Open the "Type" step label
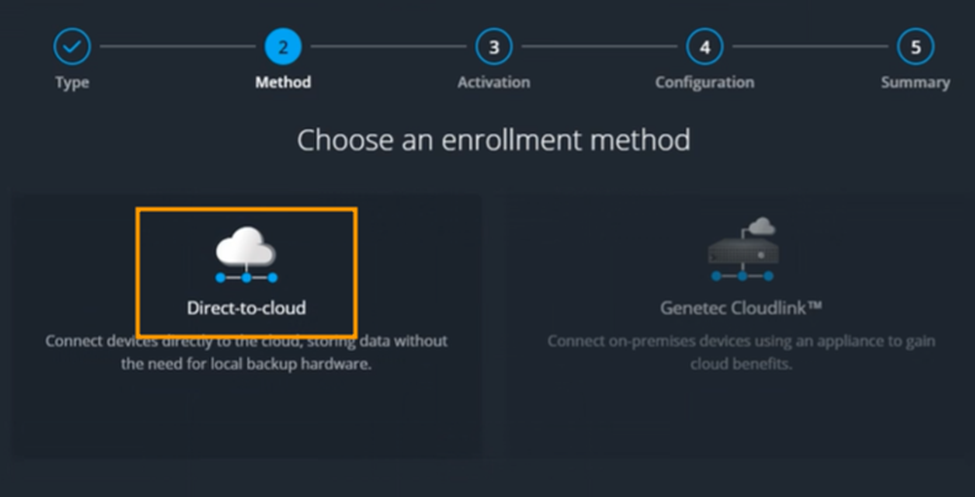The image size is (975, 497). [x=71, y=82]
